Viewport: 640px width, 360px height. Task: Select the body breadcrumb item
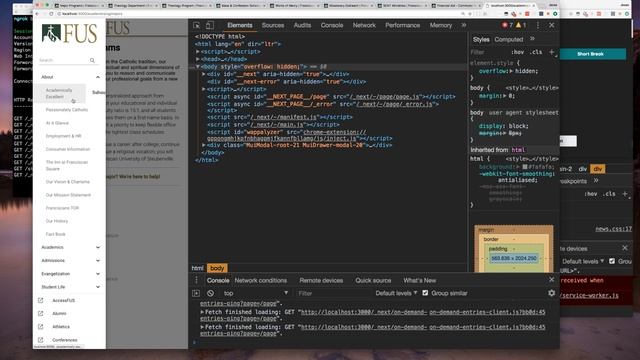[217, 268]
